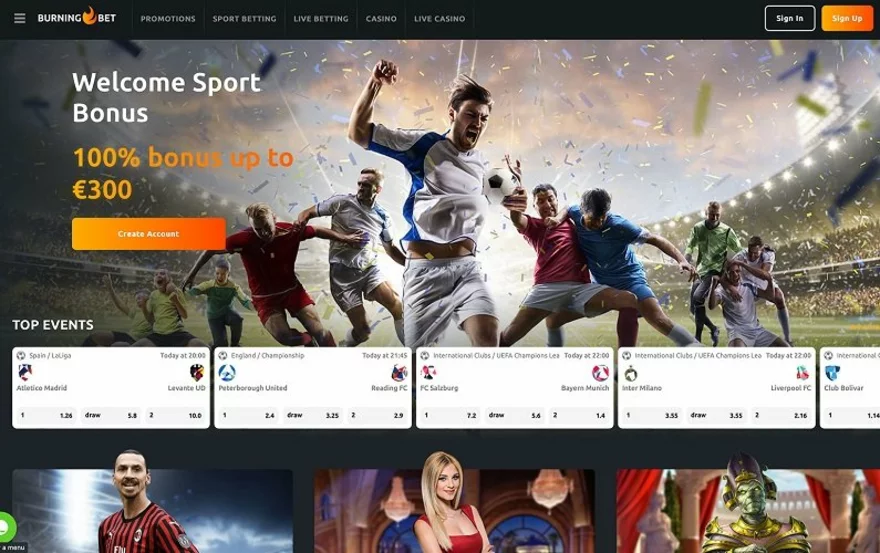880x553 pixels.
Task: Click the Atletico Madrid team crest
Action: pos(25,373)
